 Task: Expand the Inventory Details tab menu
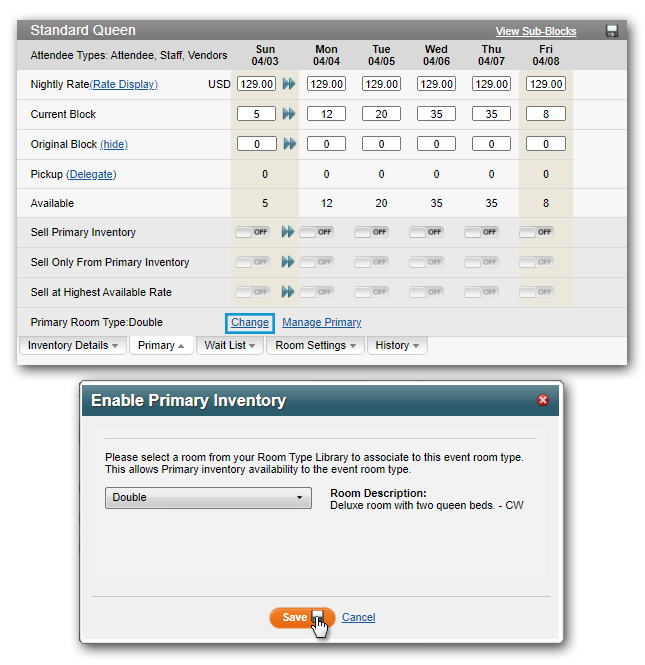[74, 346]
